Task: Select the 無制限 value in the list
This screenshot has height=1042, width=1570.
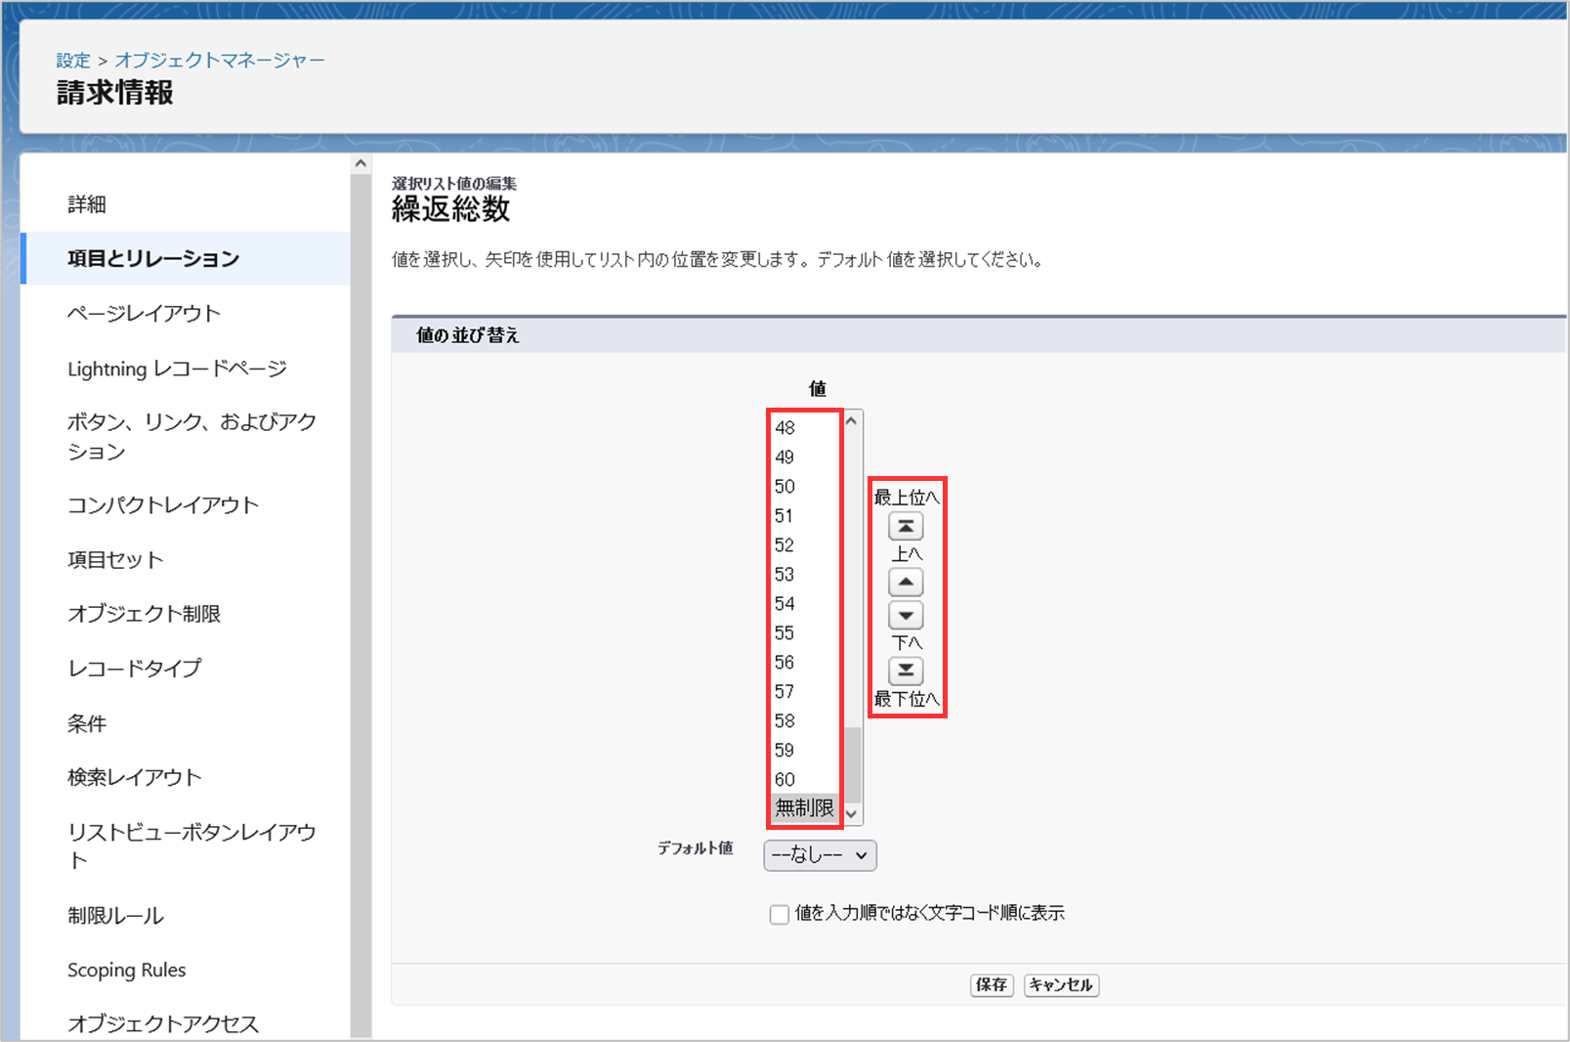Action: [x=804, y=808]
